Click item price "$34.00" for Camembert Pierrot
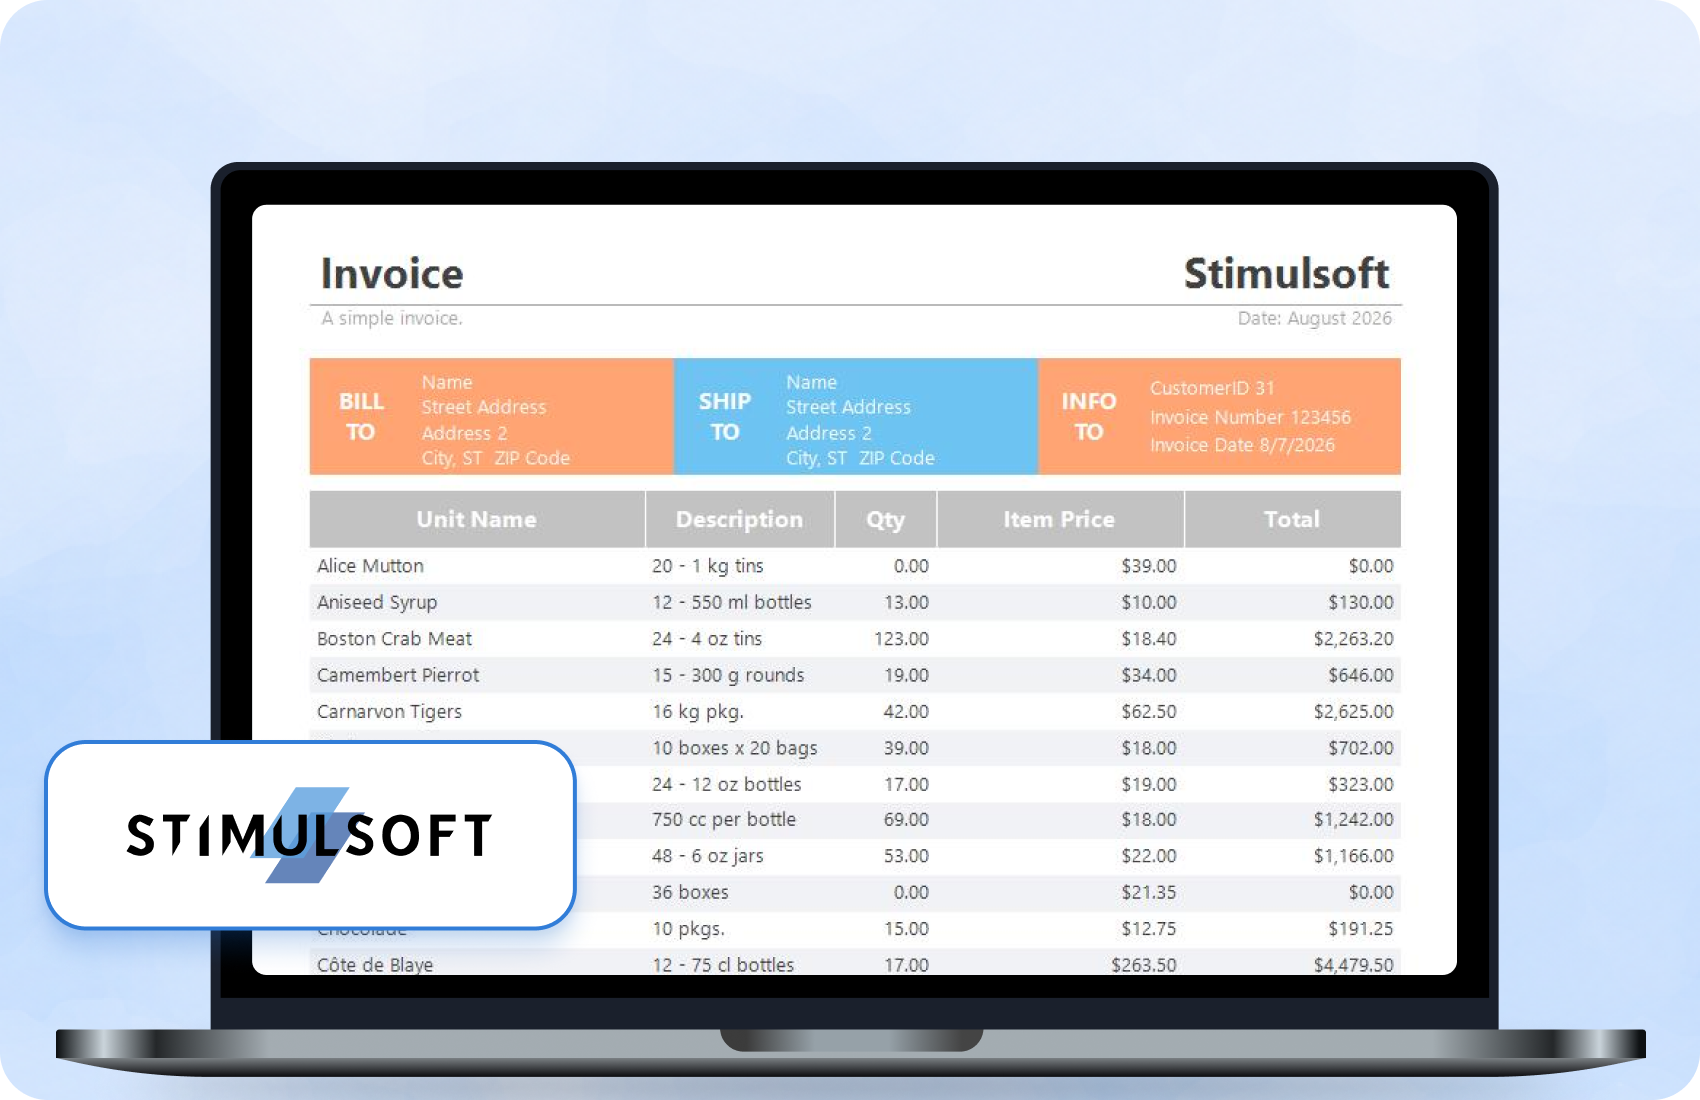 tap(1148, 675)
